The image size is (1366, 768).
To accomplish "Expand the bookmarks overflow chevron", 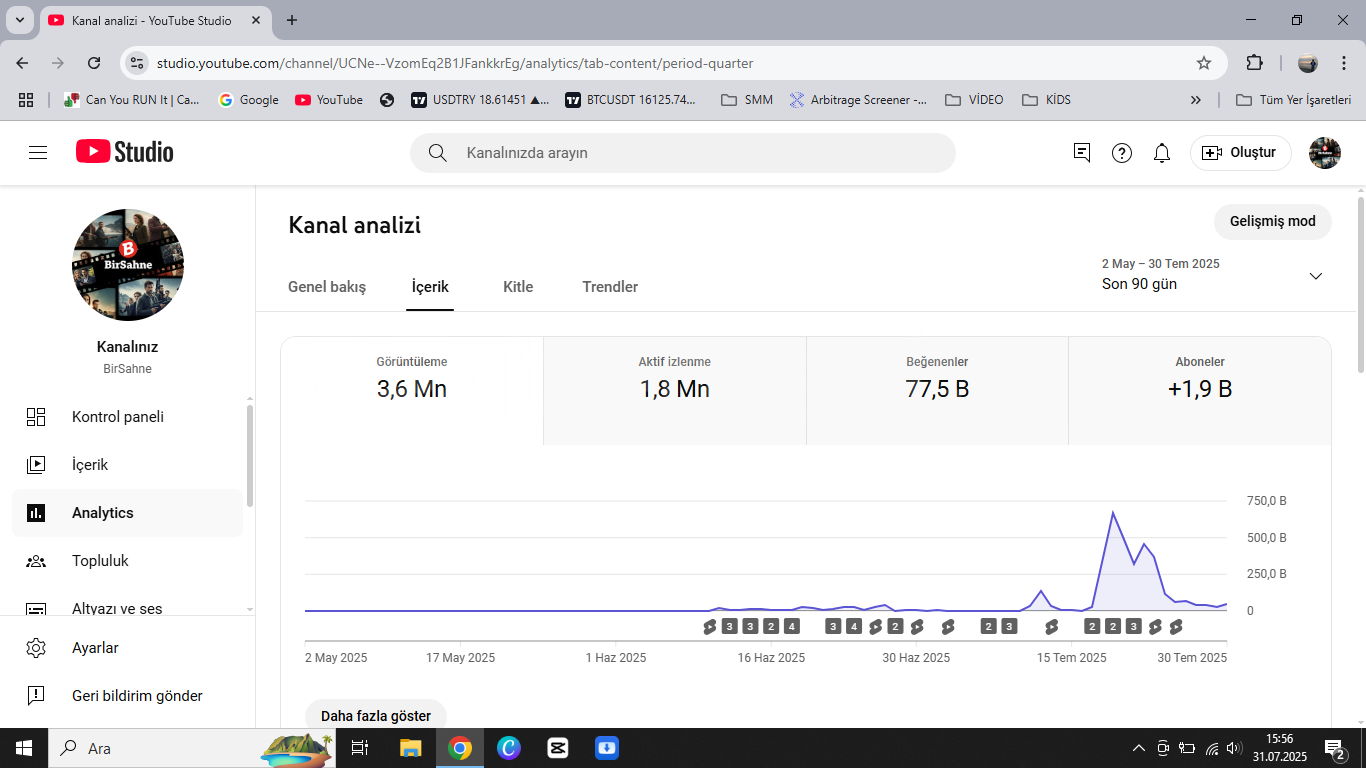I will coord(1195,100).
